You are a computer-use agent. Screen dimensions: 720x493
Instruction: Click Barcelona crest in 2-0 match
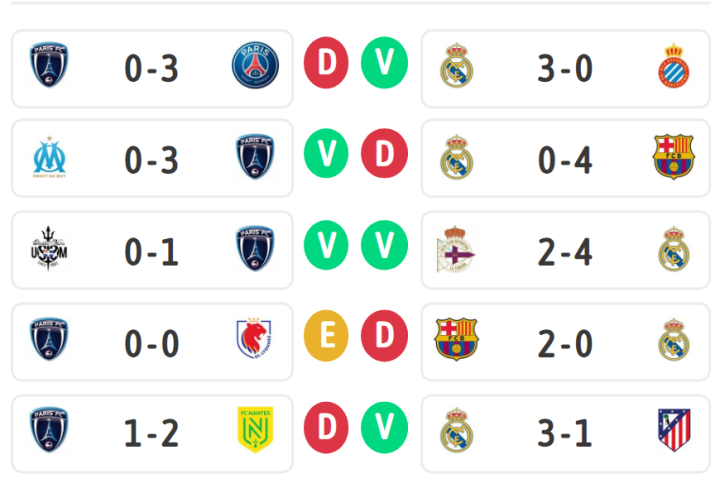pos(456,340)
